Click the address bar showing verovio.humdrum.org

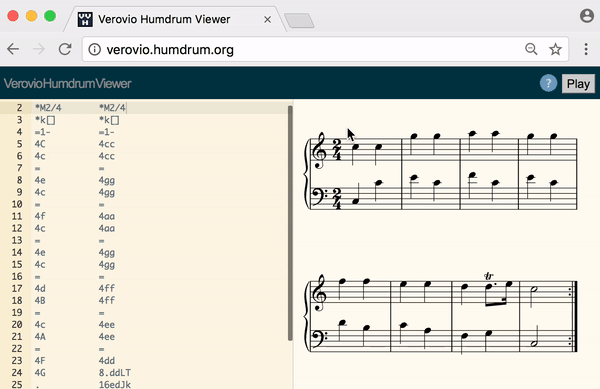coord(325,49)
